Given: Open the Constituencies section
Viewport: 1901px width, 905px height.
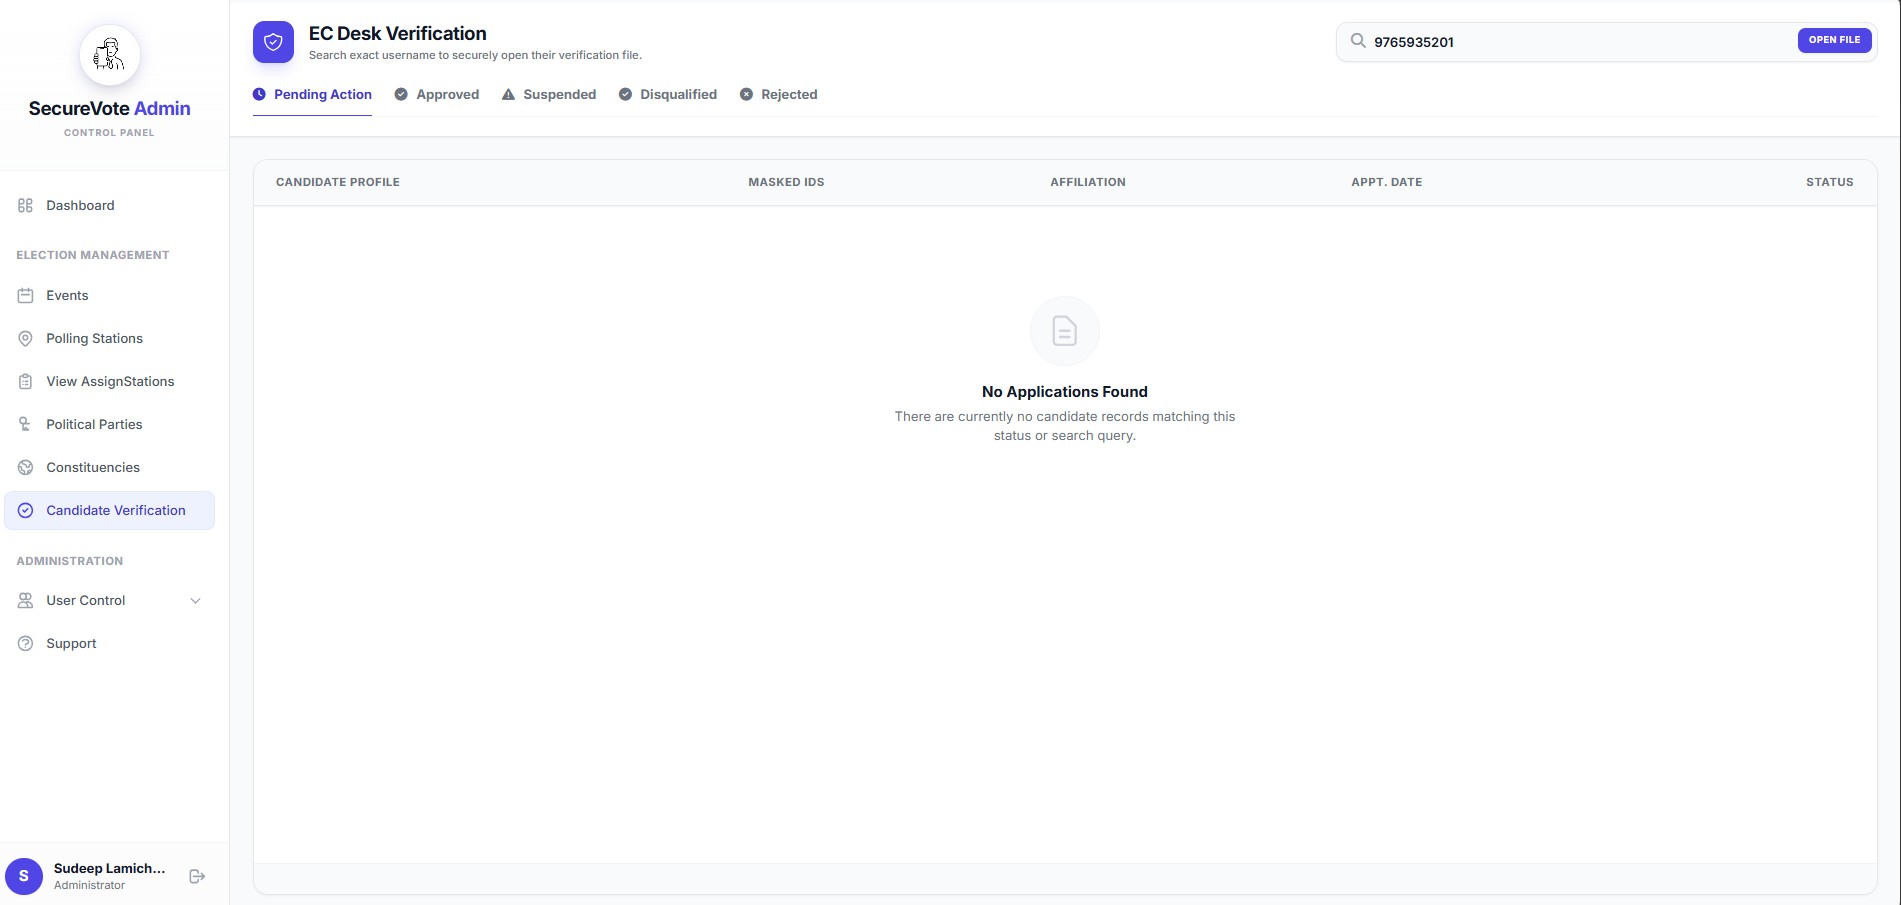Looking at the screenshot, I should point(93,467).
